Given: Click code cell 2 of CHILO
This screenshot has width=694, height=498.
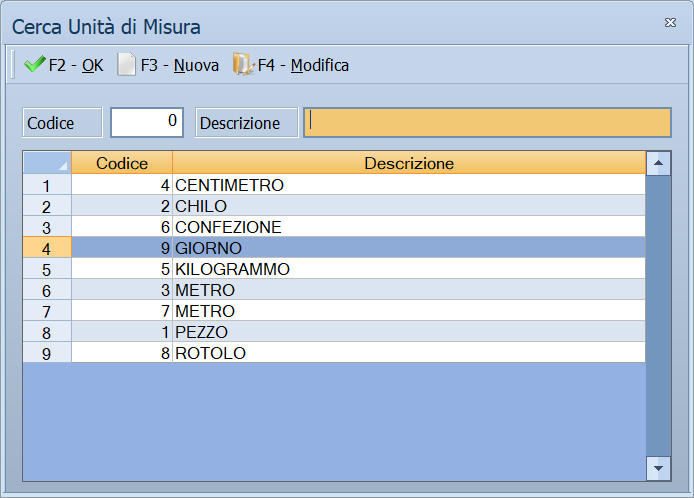Looking at the screenshot, I should tap(122, 206).
